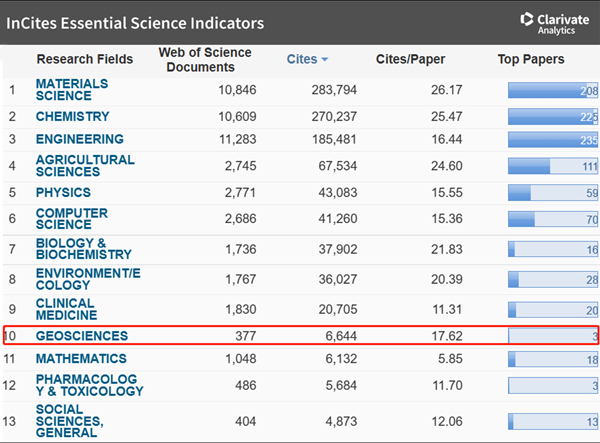Sort by Cites column dropdown arrow
This screenshot has height=443, width=600.
pyautogui.click(x=324, y=60)
